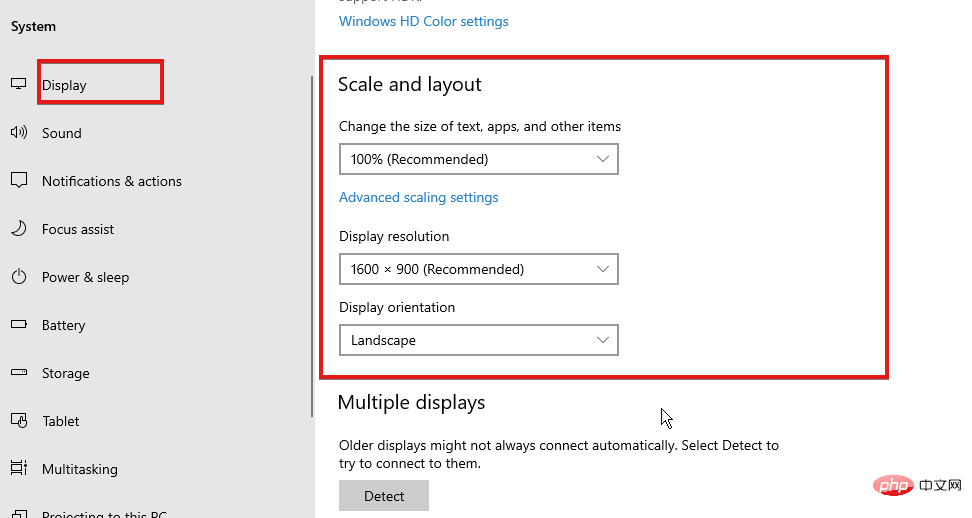Image resolution: width=972 pixels, height=518 pixels.
Task: Click 'Change the size of text, apps' label
Action: click(480, 126)
